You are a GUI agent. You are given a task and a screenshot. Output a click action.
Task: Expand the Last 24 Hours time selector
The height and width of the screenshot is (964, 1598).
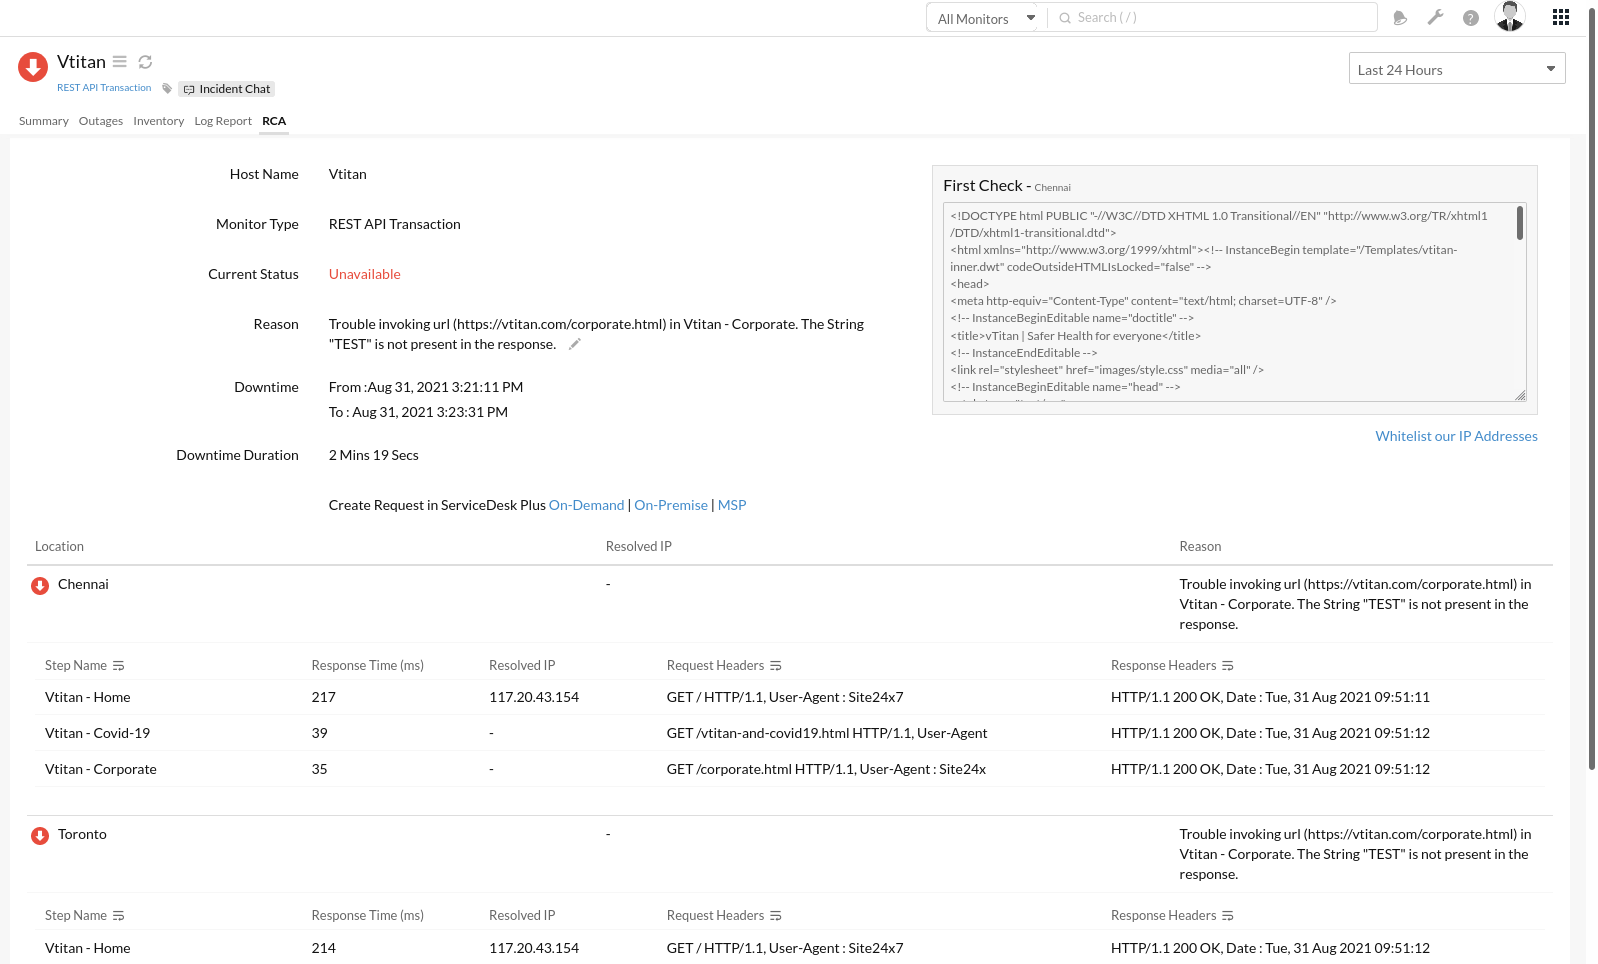[x=1456, y=69]
